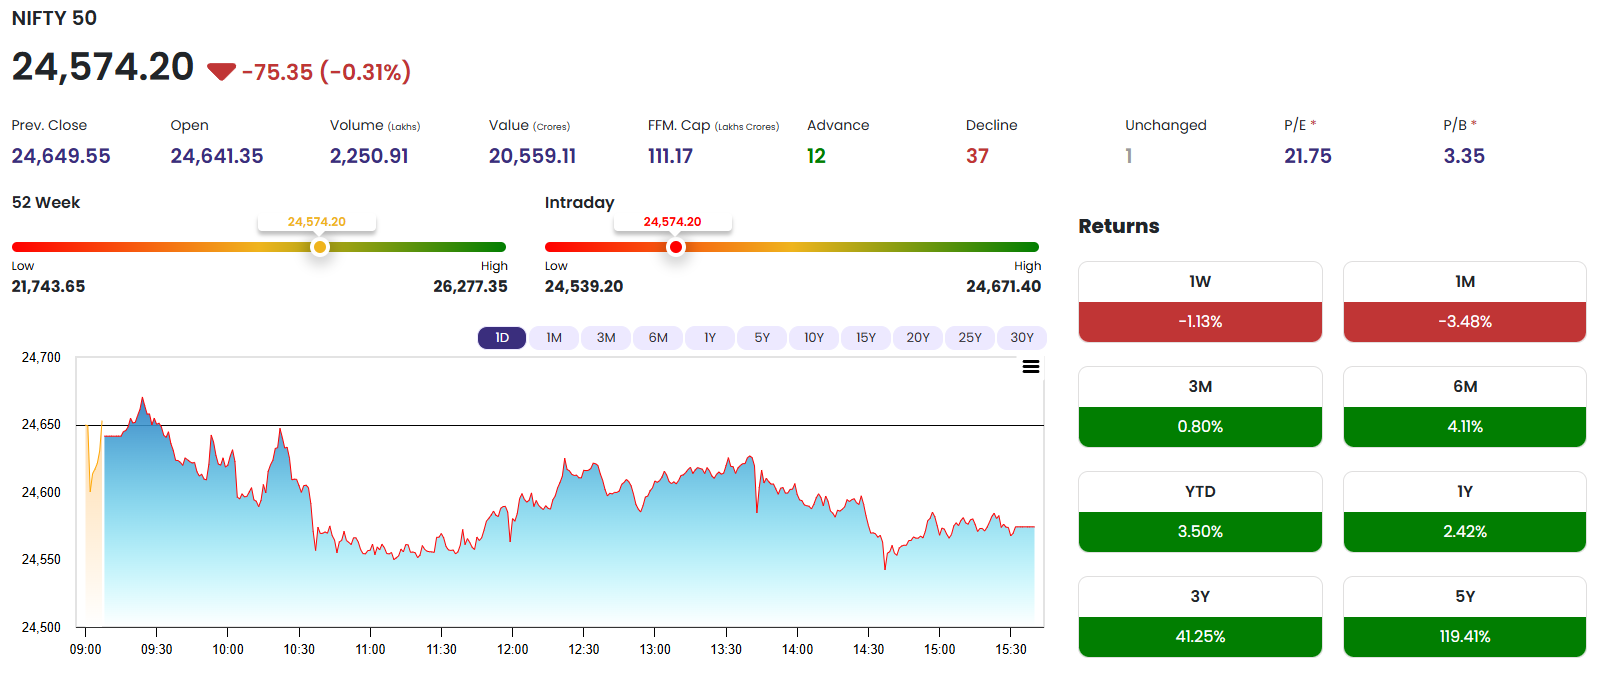This screenshot has width=1605, height=674.
Task: Select the 25Y chart range
Action: pos(970,338)
